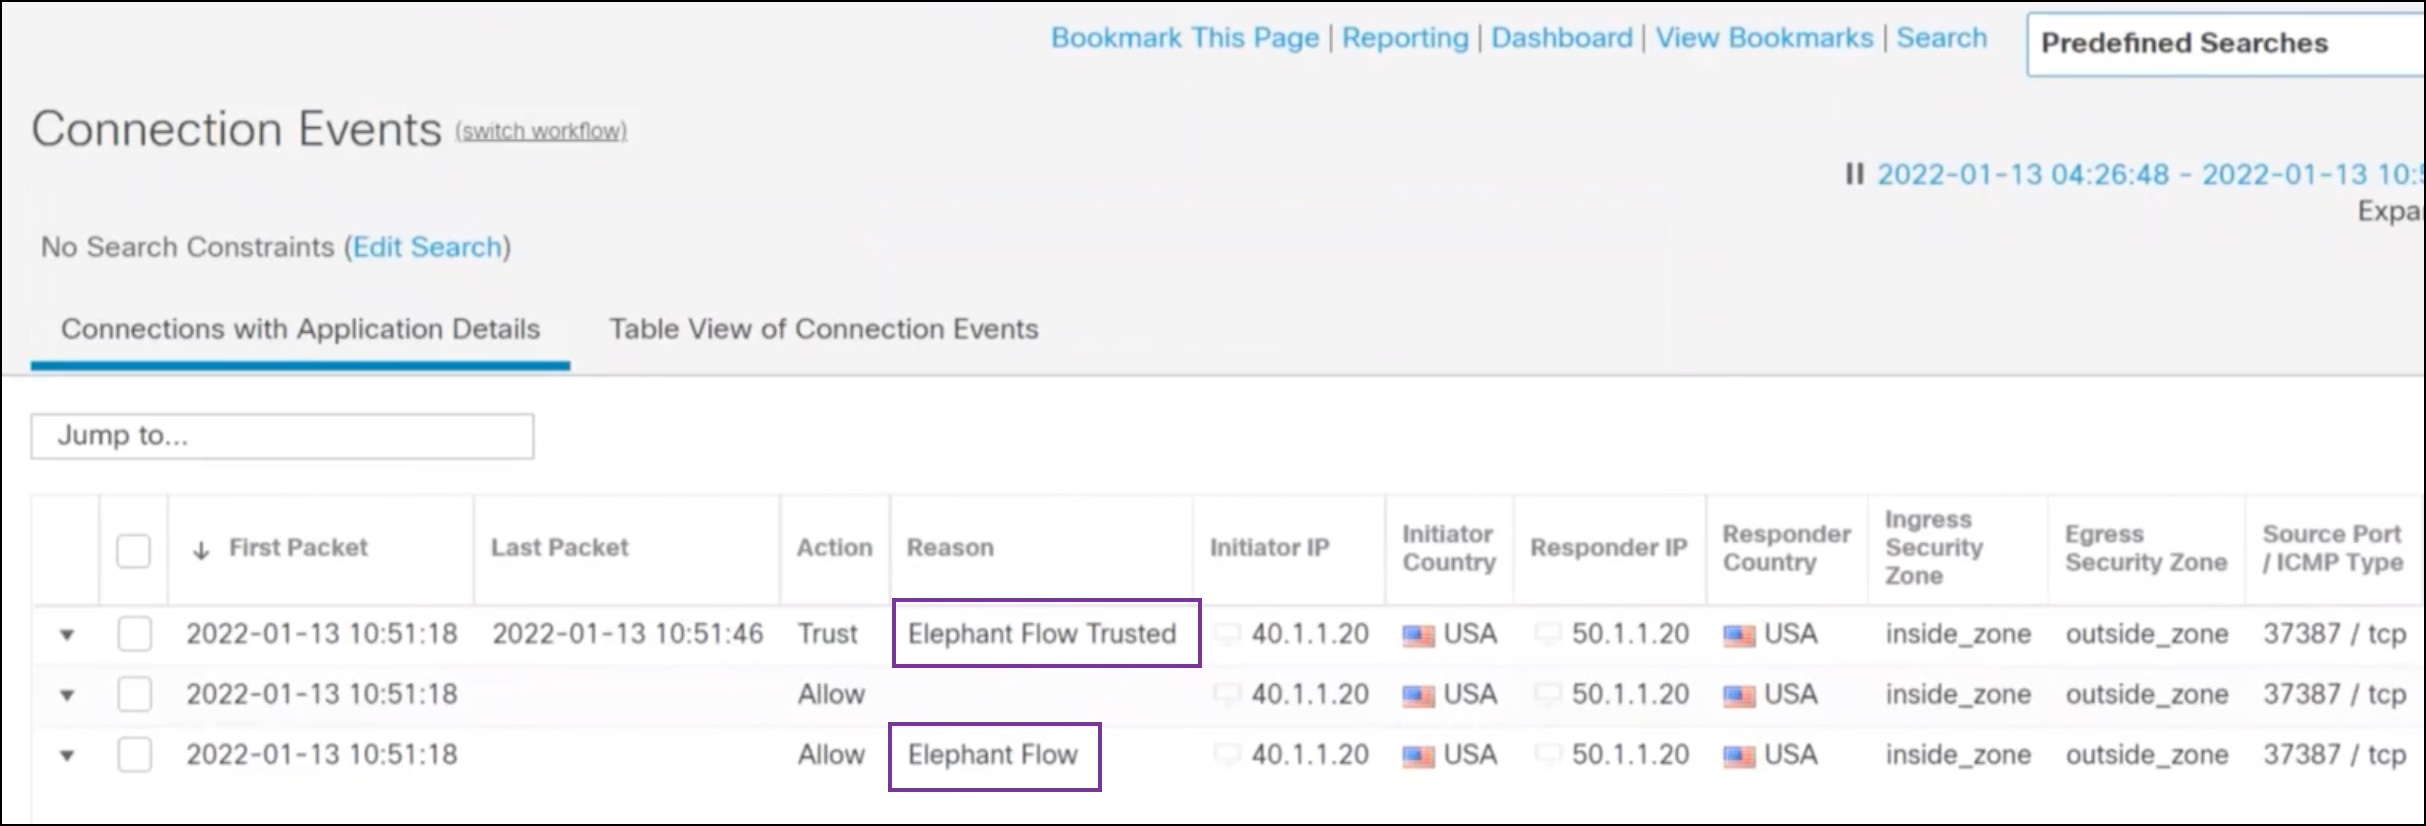Screen dimensions: 2426x826
Task: Select Connections with Application Details tab
Action: point(300,329)
